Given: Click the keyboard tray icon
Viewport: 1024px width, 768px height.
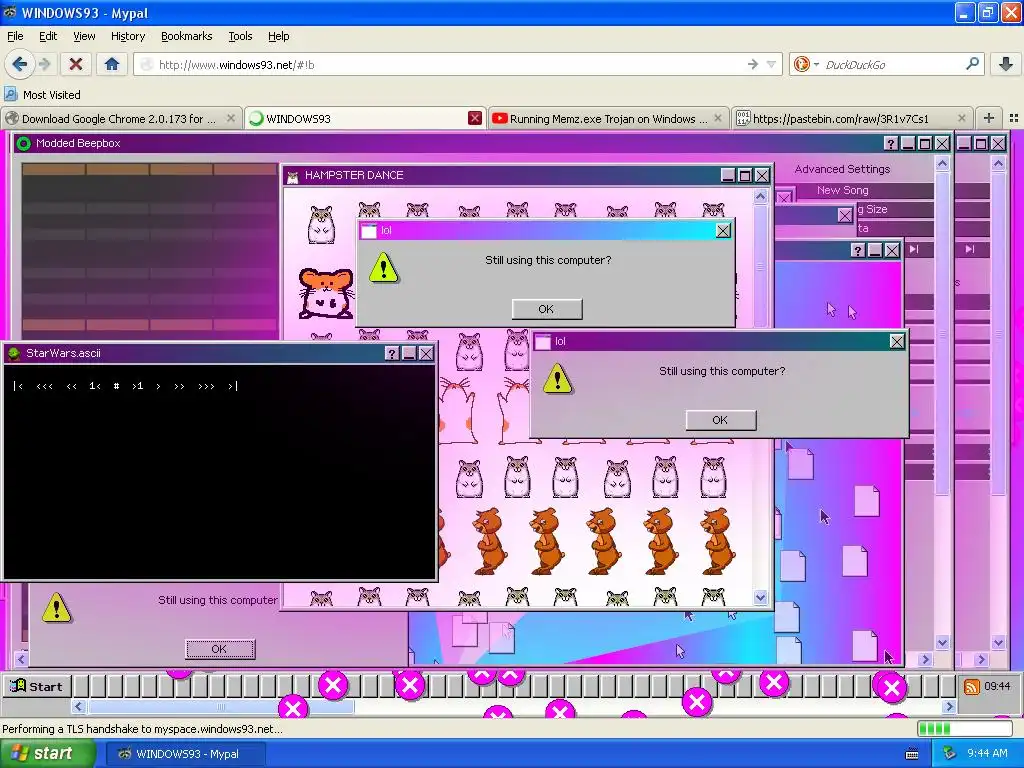Looking at the screenshot, I should 912,754.
